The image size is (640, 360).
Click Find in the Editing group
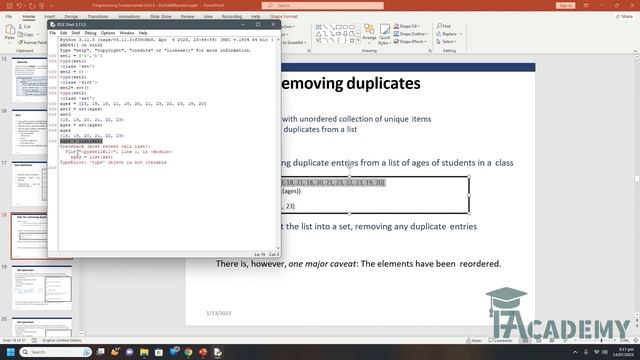click(443, 26)
